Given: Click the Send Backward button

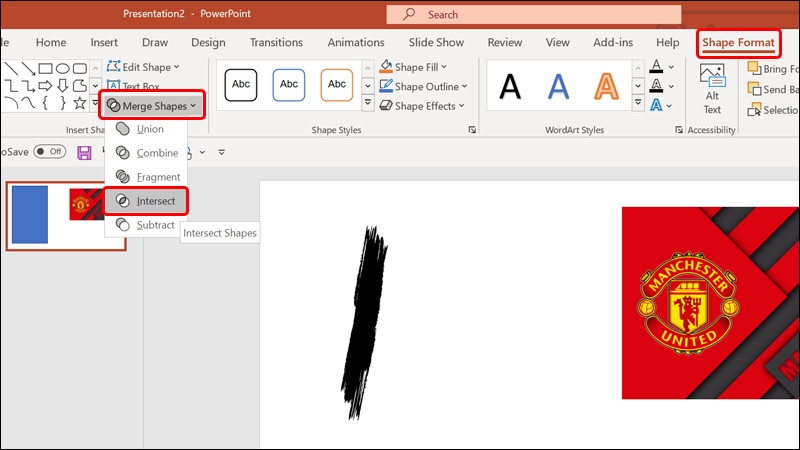Looking at the screenshot, I should (772, 89).
